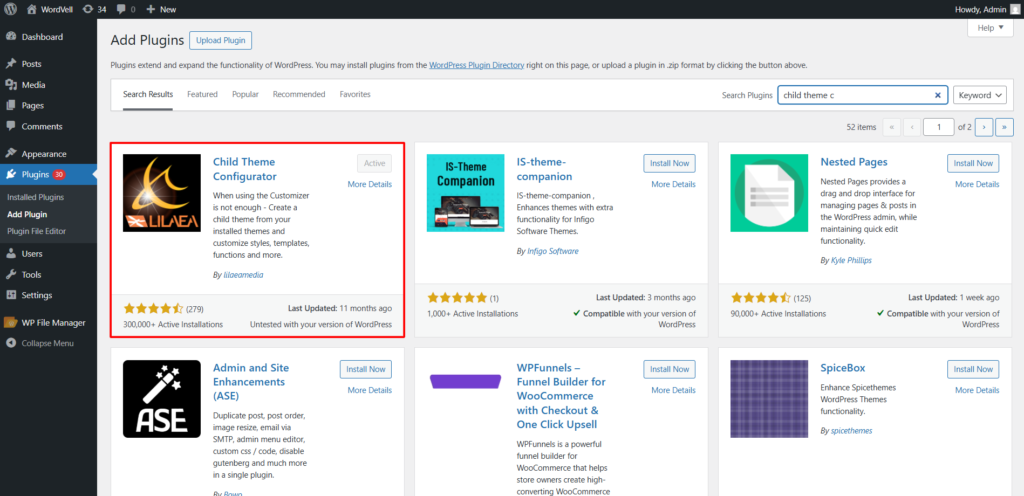
Task: Open the comments bubble in admin bar
Action: (121, 9)
